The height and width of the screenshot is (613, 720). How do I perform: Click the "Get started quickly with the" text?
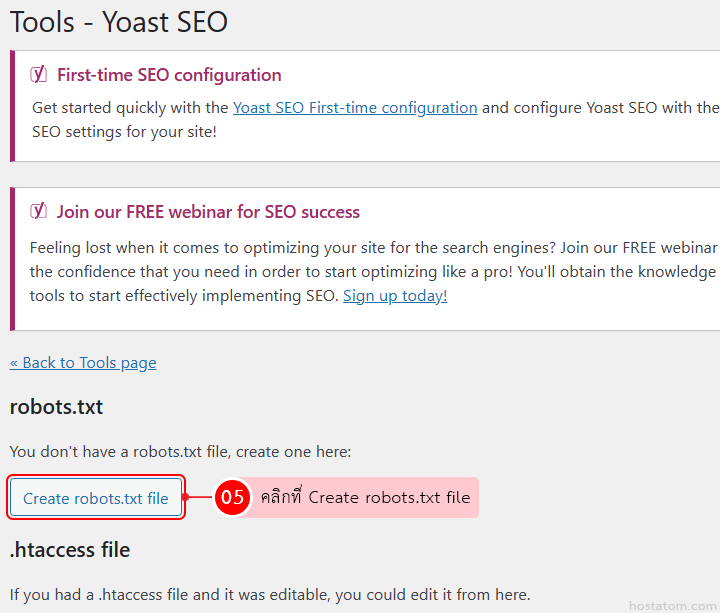[130, 108]
